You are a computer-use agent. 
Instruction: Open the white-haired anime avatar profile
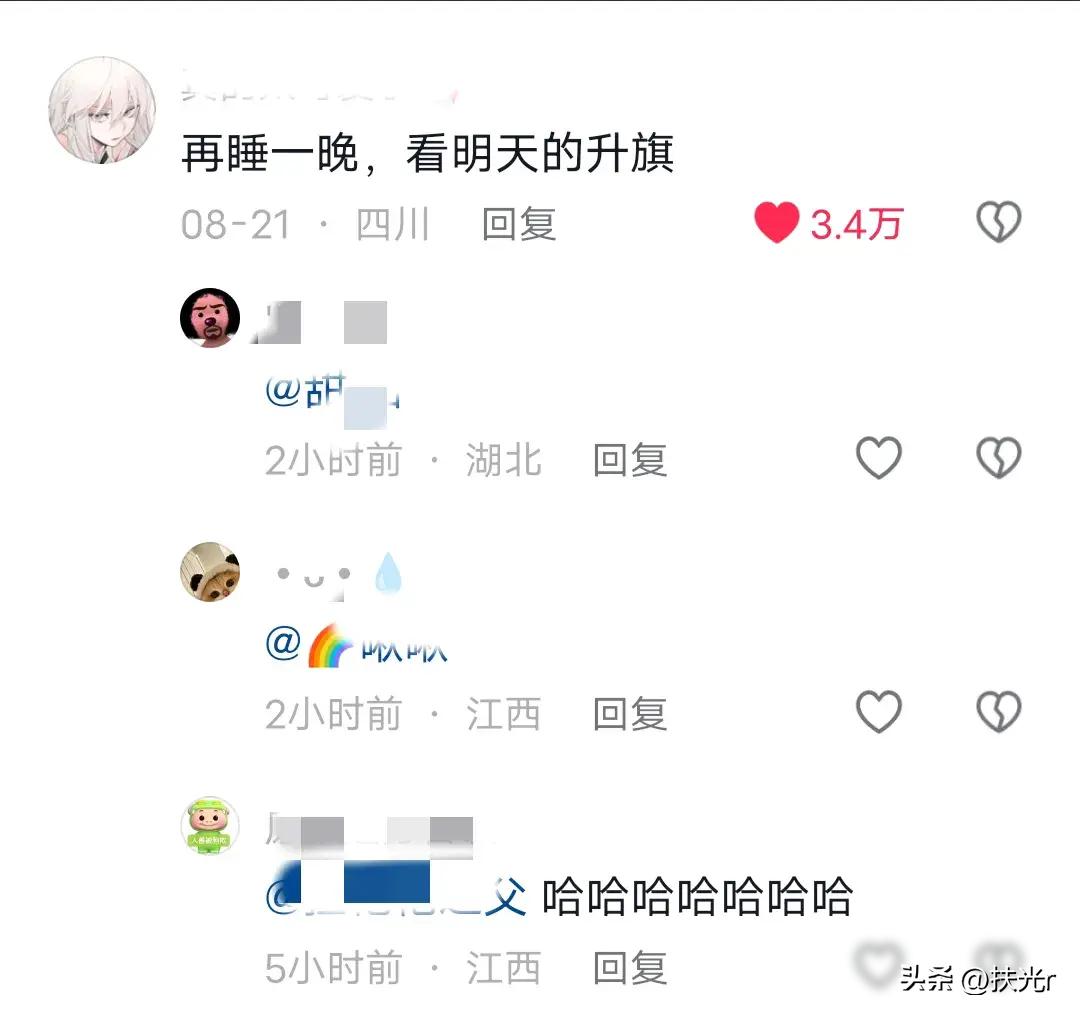tap(102, 110)
